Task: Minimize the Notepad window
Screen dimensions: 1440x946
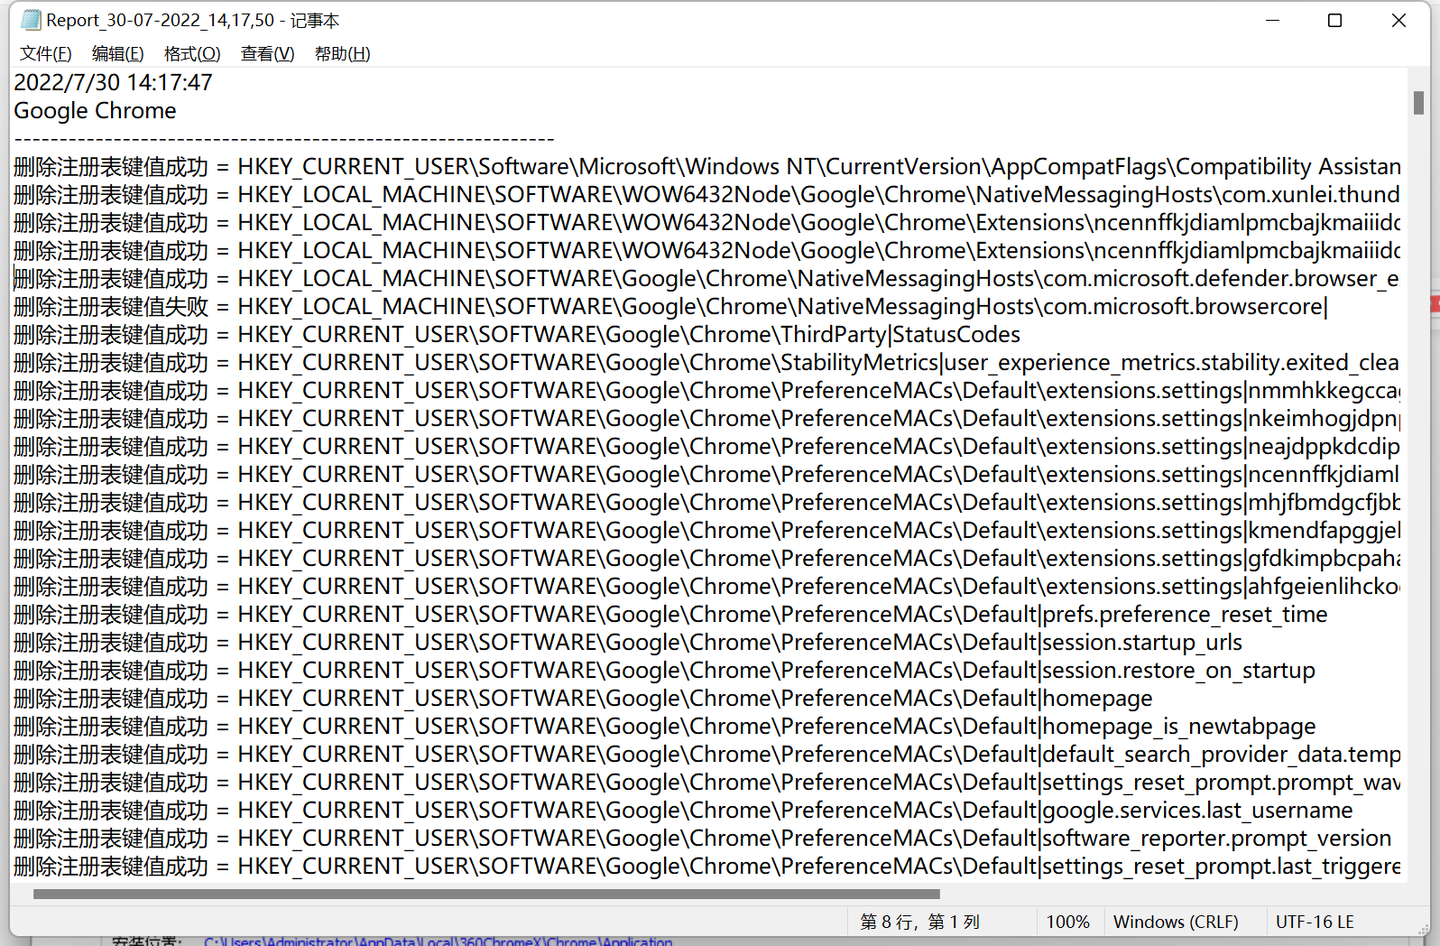Action: [x=1273, y=20]
